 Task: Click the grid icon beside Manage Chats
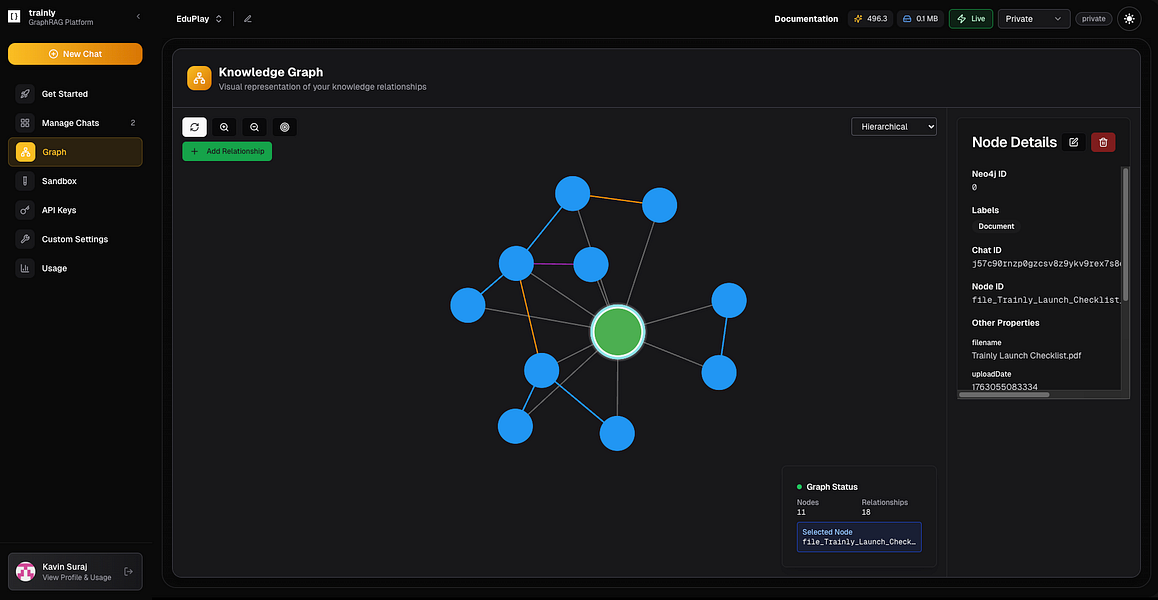pos(25,123)
